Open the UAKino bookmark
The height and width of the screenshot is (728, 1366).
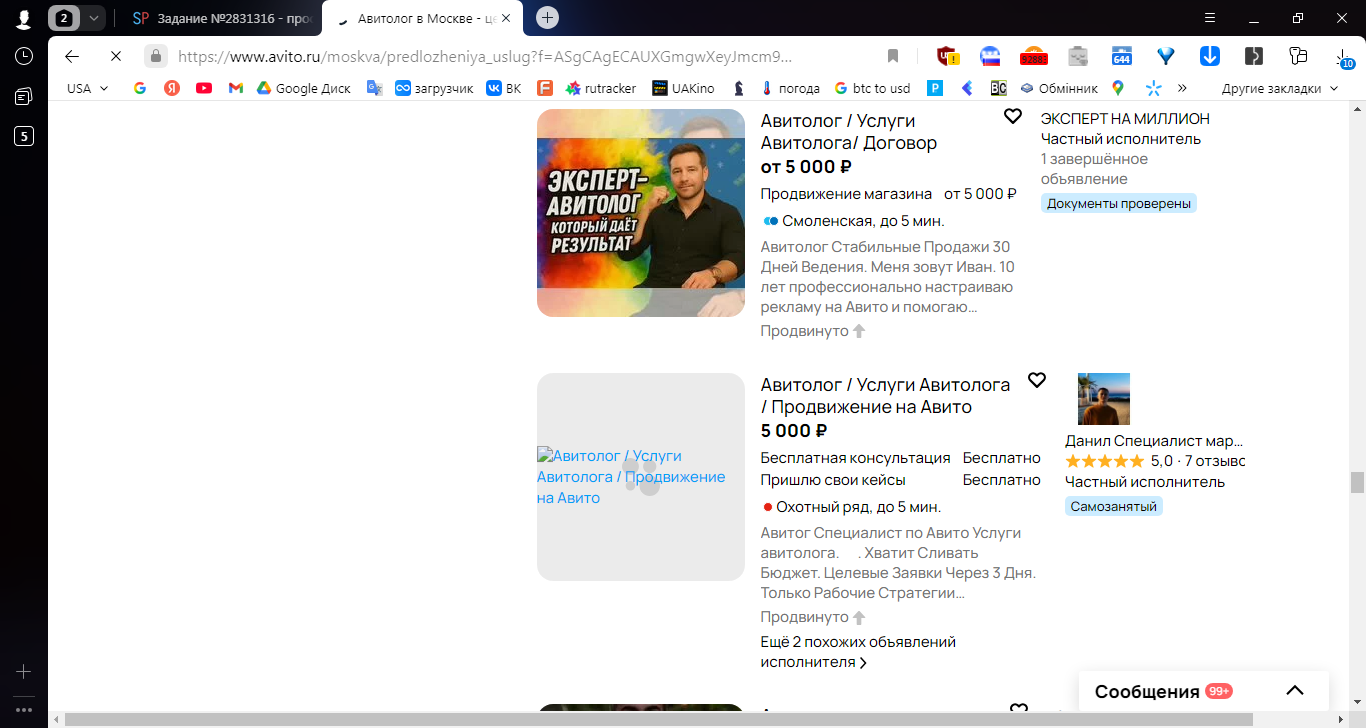coord(683,88)
